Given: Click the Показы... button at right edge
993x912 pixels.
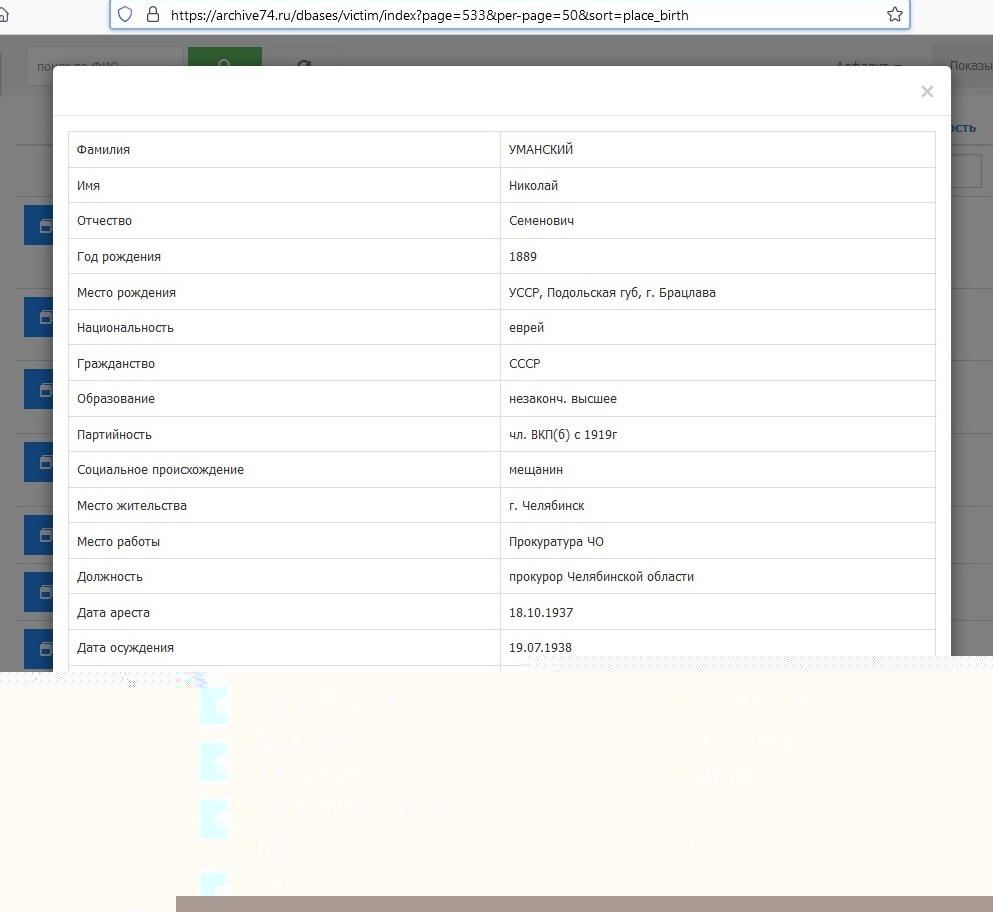Looking at the screenshot, I should tap(968, 66).
